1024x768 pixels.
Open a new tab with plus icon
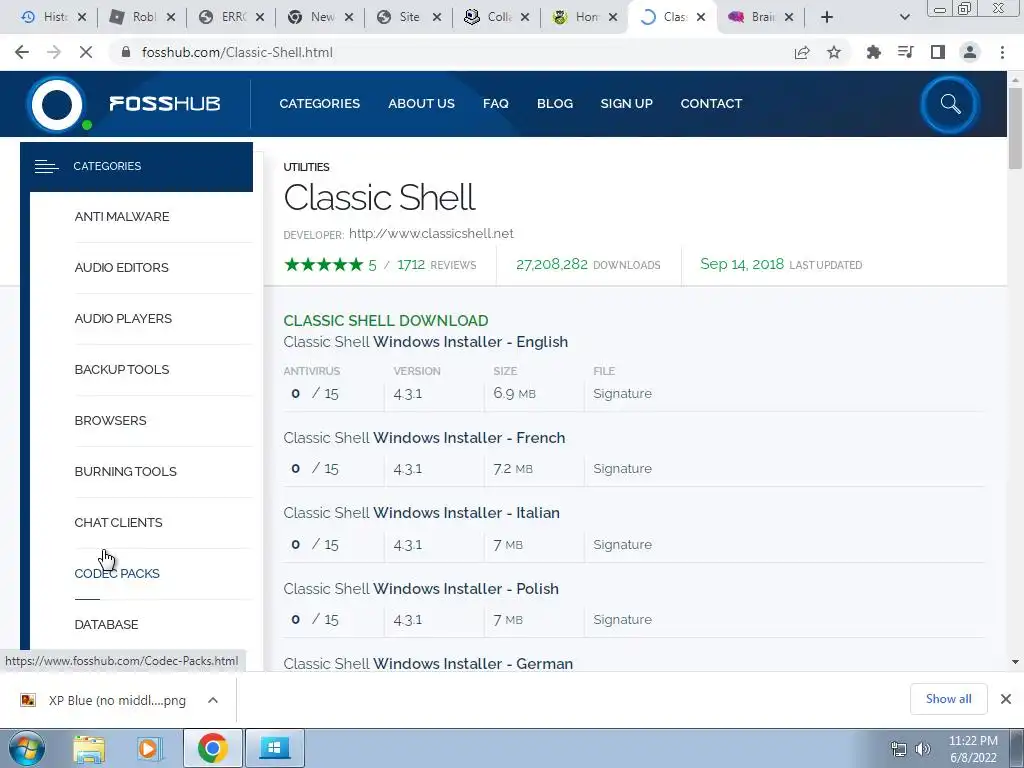(827, 17)
